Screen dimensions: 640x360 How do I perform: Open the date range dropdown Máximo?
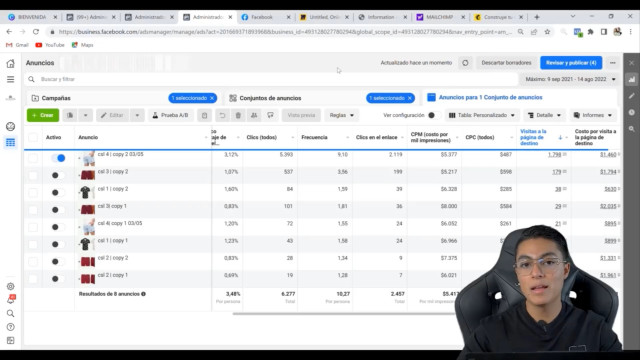(x=570, y=79)
